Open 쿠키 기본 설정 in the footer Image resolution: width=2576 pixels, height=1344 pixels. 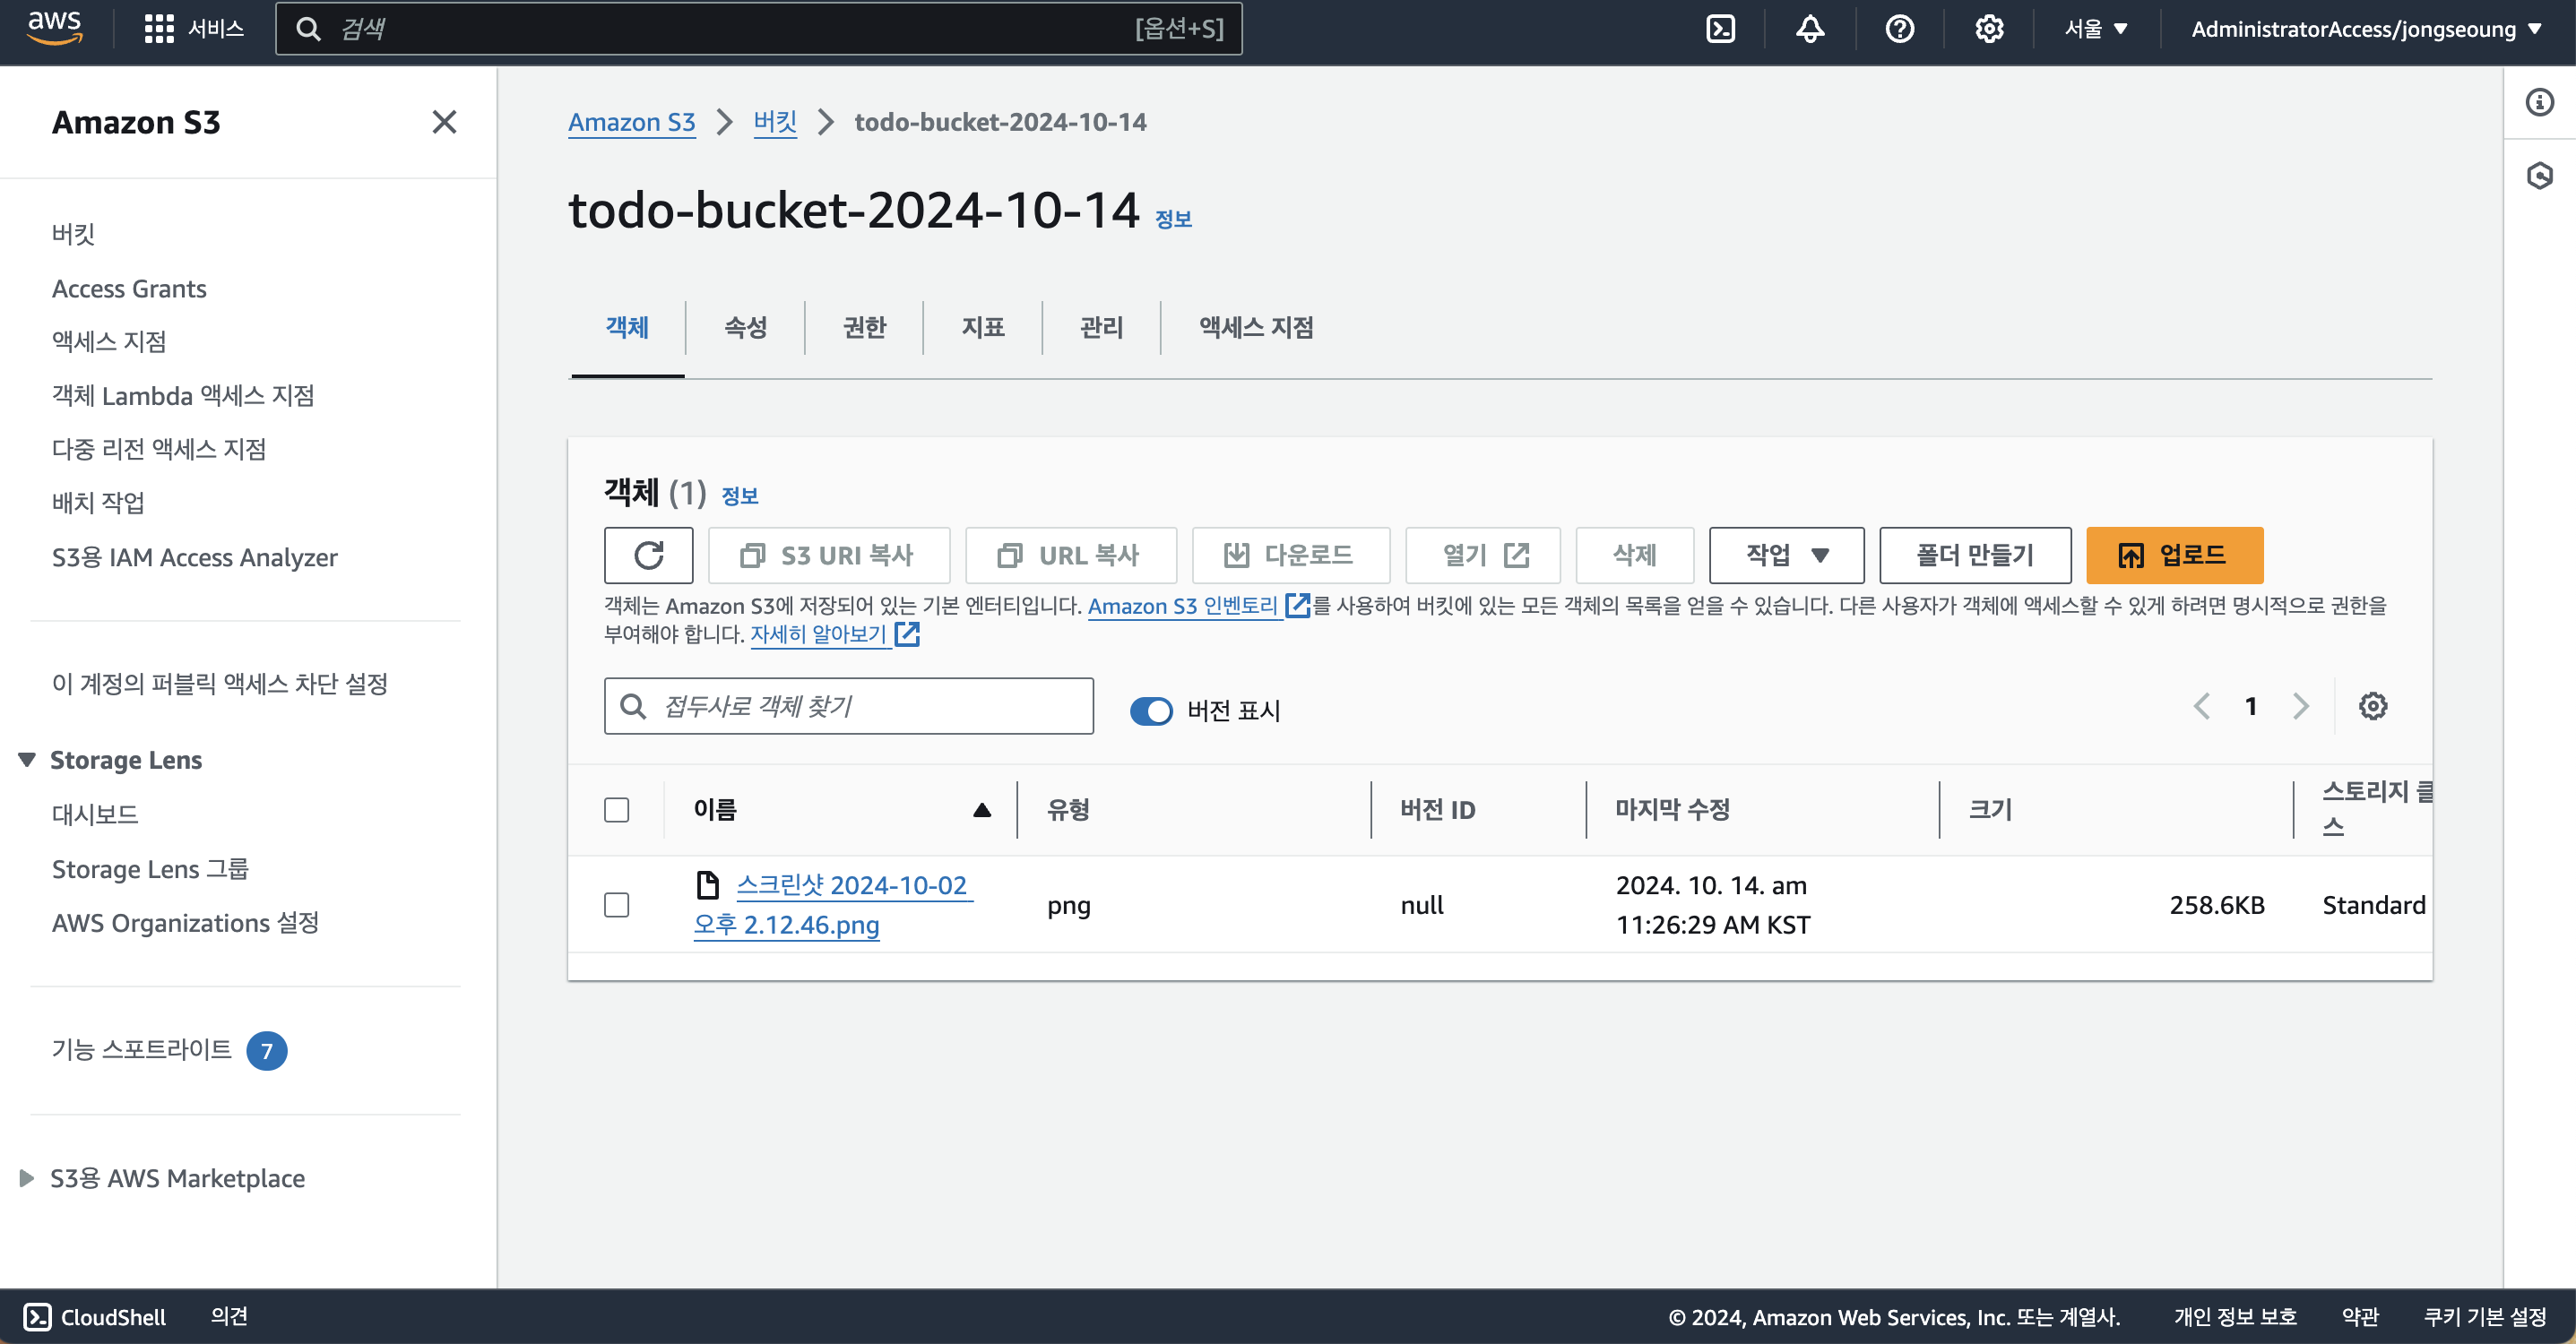coord(2484,1317)
